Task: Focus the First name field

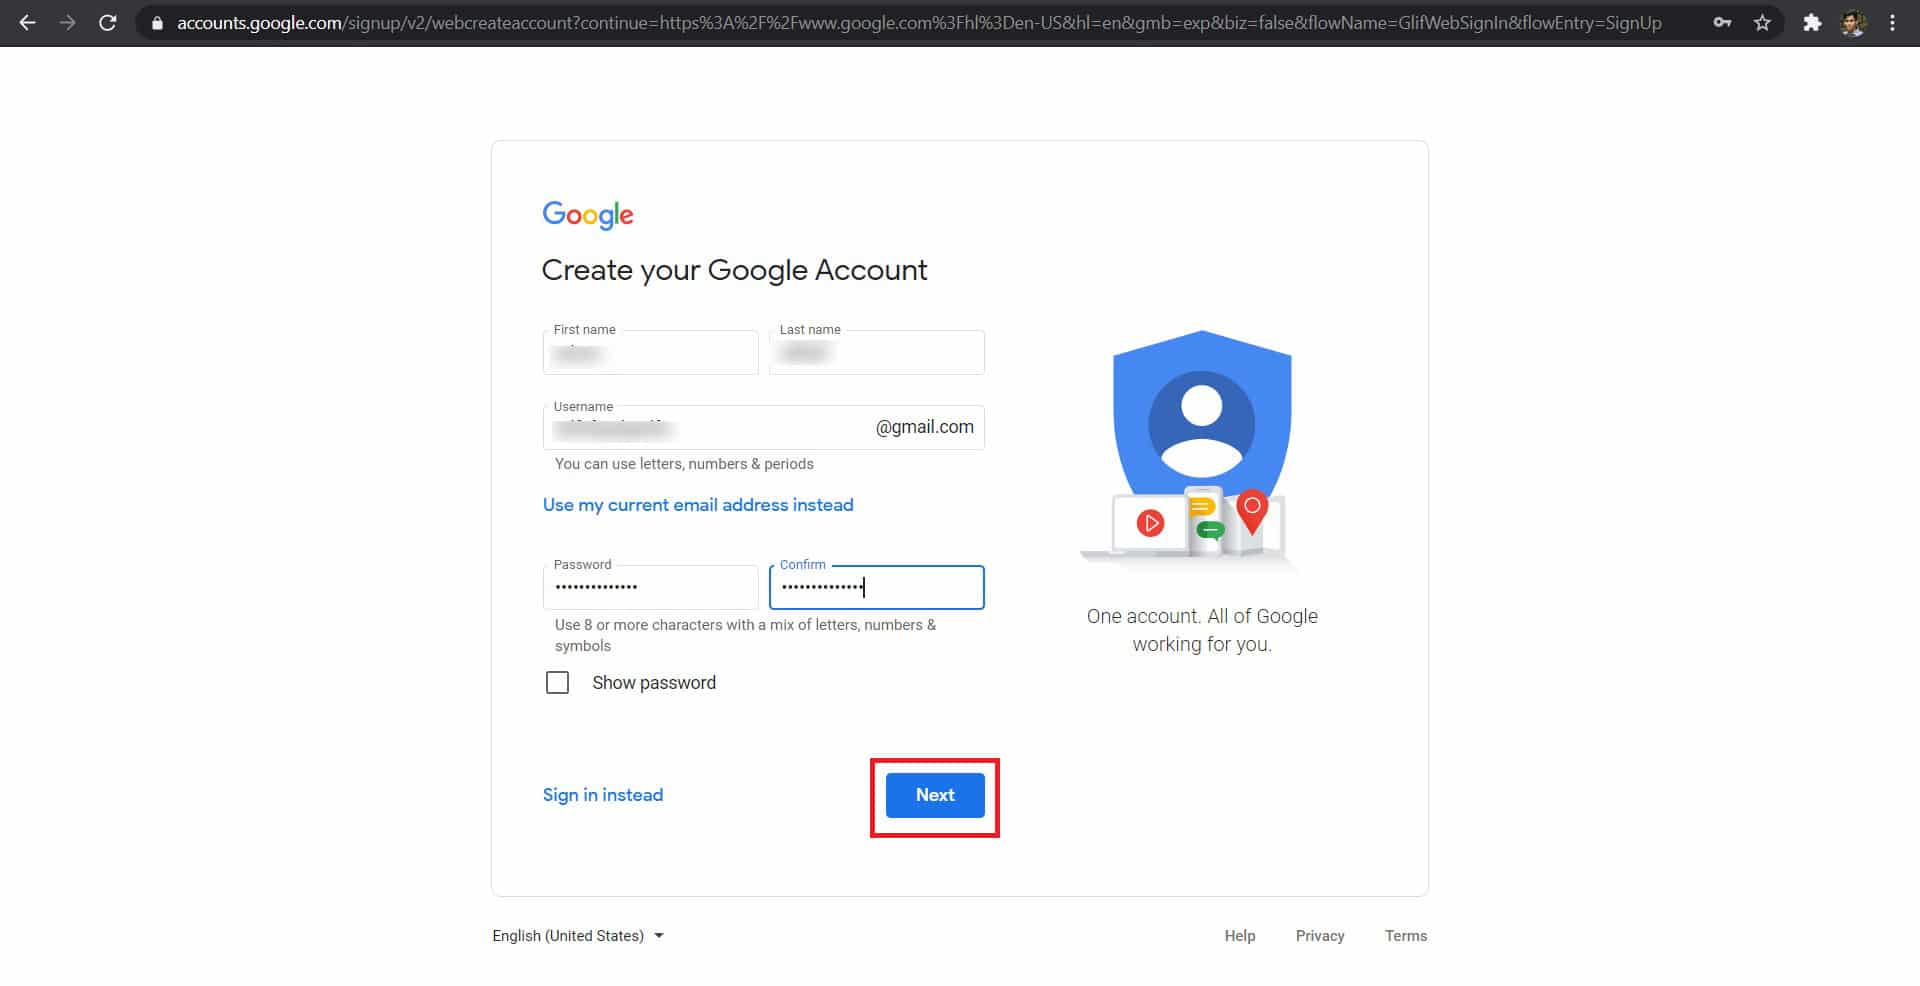Action: (651, 352)
